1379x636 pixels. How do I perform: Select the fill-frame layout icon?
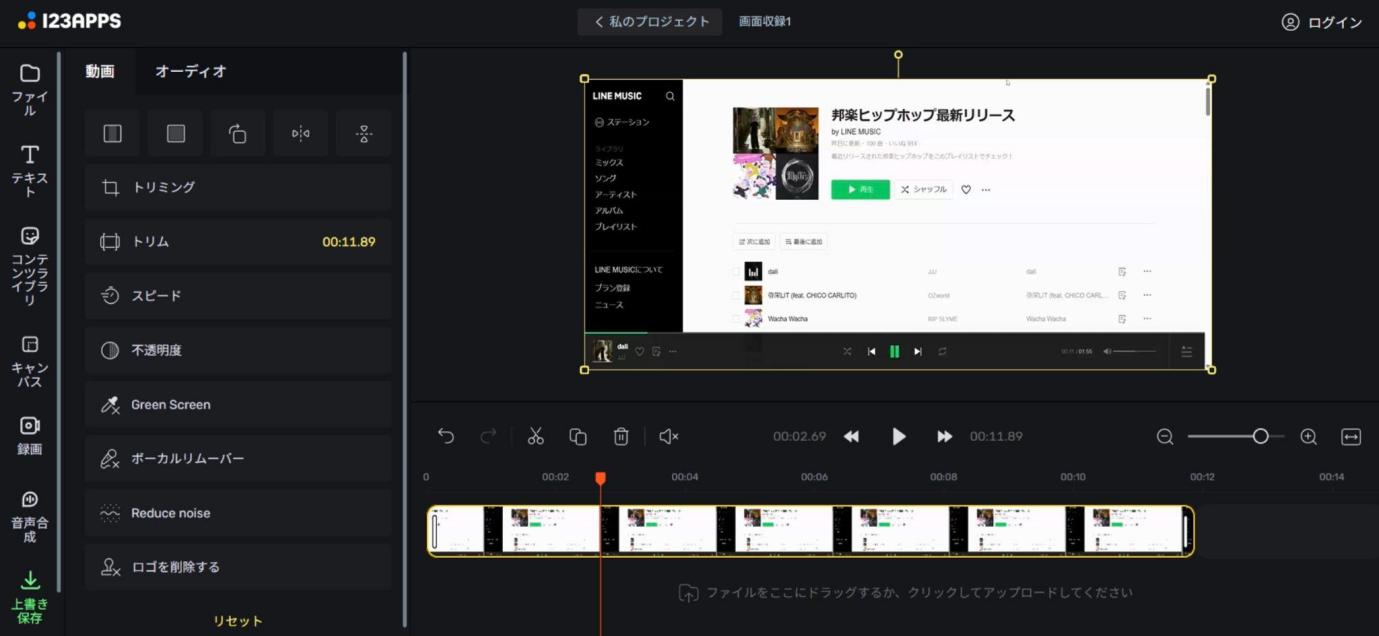pos(175,133)
